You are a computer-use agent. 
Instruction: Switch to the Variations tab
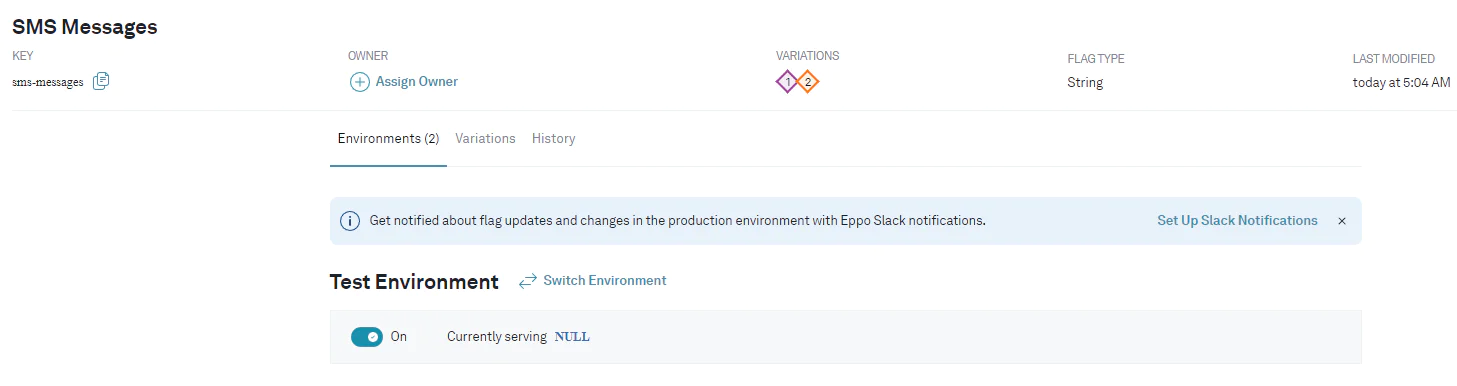pyautogui.click(x=485, y=139)
